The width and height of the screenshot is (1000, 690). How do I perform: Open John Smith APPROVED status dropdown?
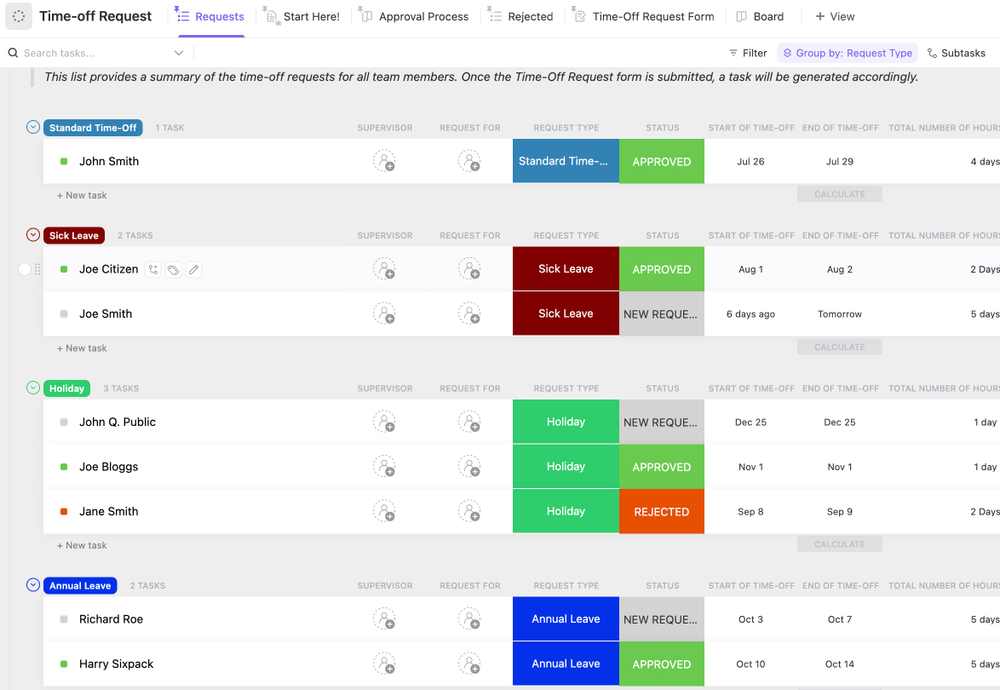pyautogui.click(x=661, y=161)
